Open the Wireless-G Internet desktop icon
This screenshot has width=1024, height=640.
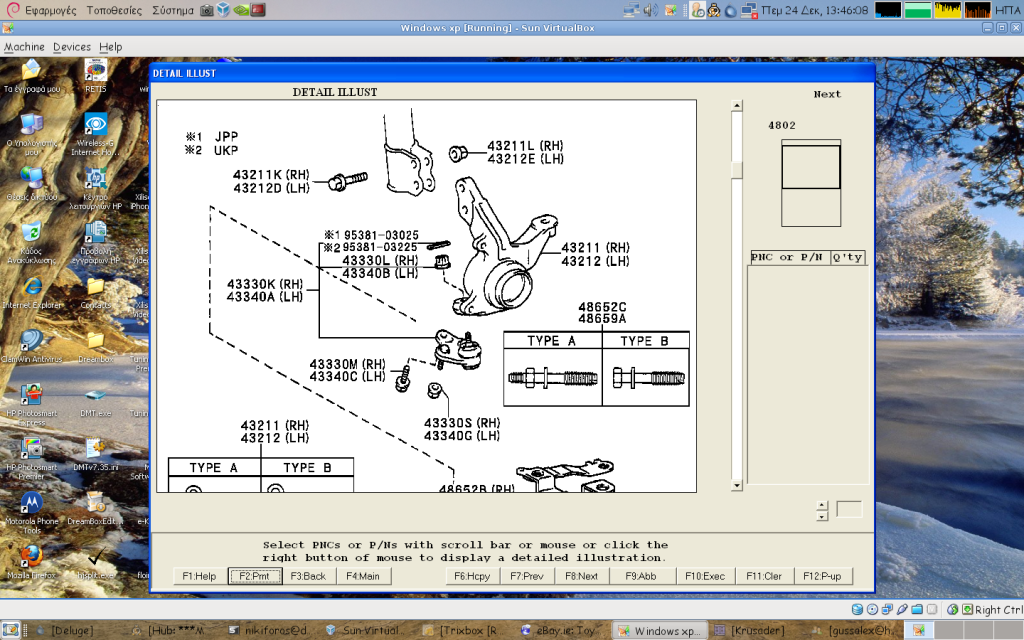click(x=95, y=133)
